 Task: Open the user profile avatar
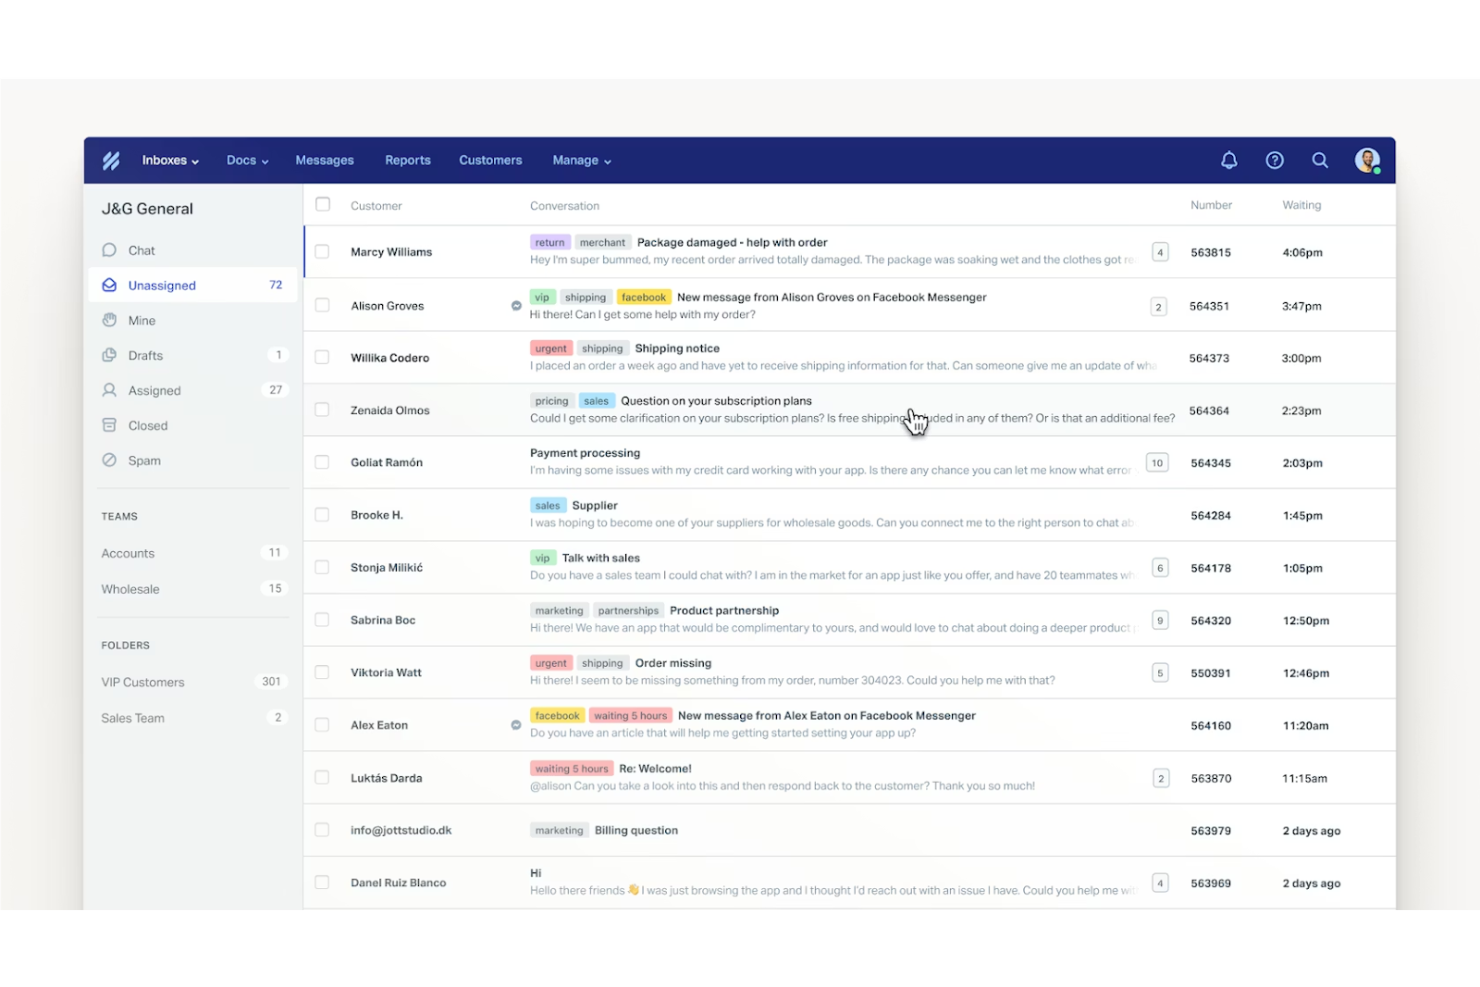(x=1367, y=160)
